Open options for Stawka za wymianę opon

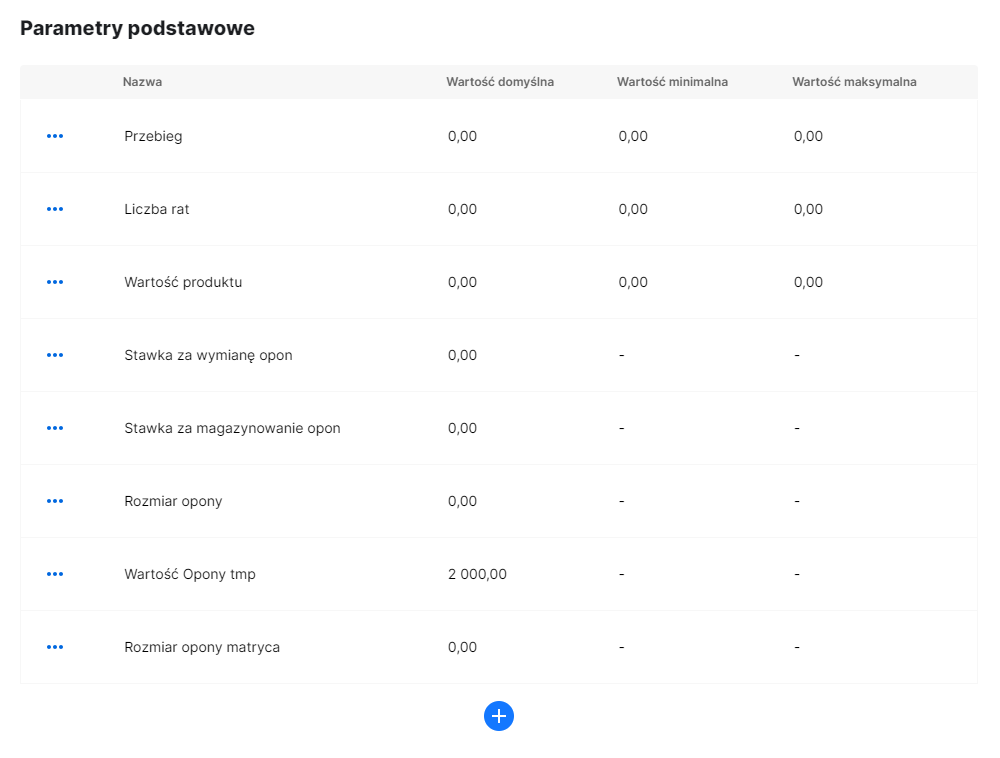click(x=55, y=354)
